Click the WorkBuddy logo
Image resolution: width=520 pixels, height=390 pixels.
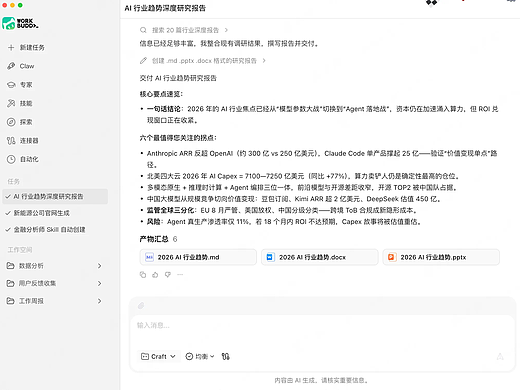click(20, 23)
